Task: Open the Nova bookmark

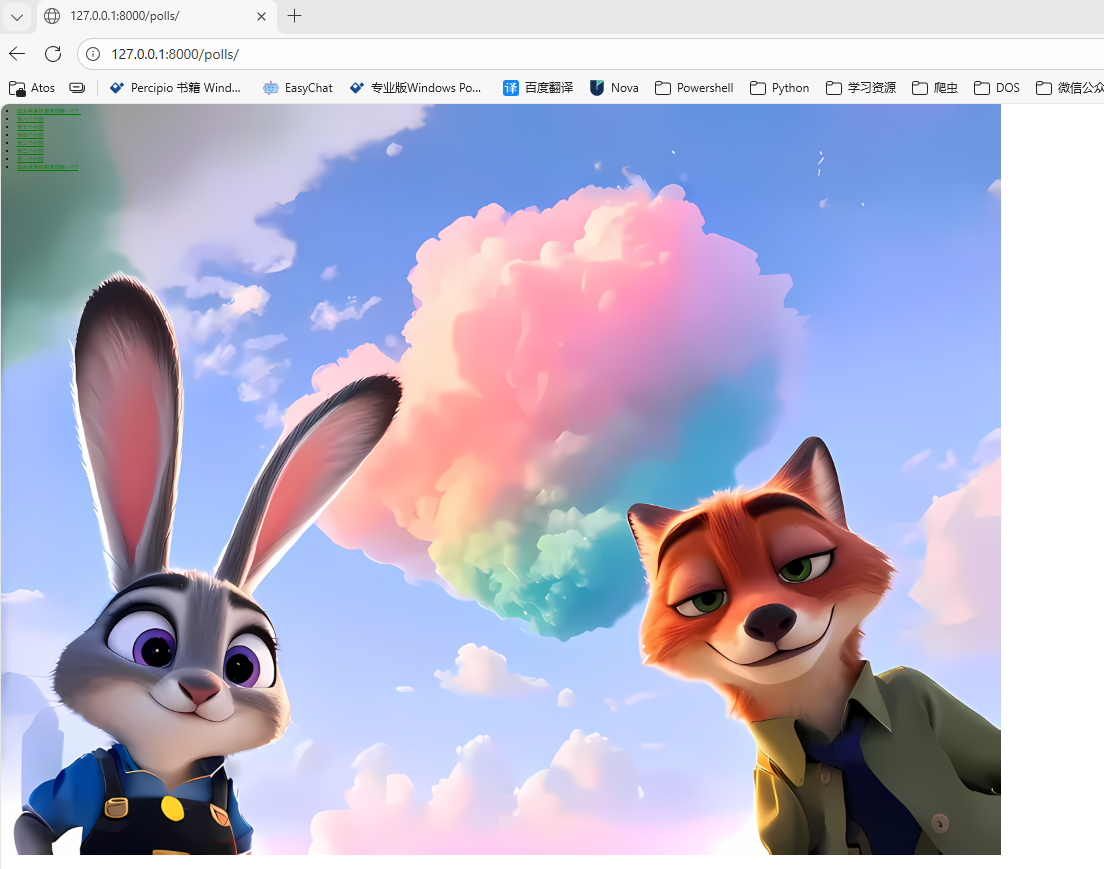Action: (614, 88)
